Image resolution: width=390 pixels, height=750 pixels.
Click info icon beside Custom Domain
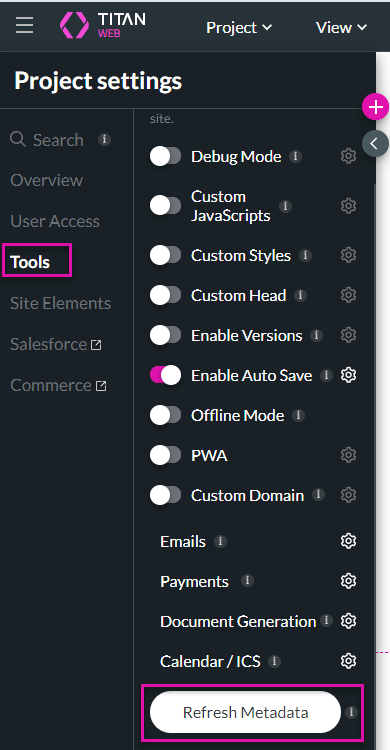(x=318, y=495)
